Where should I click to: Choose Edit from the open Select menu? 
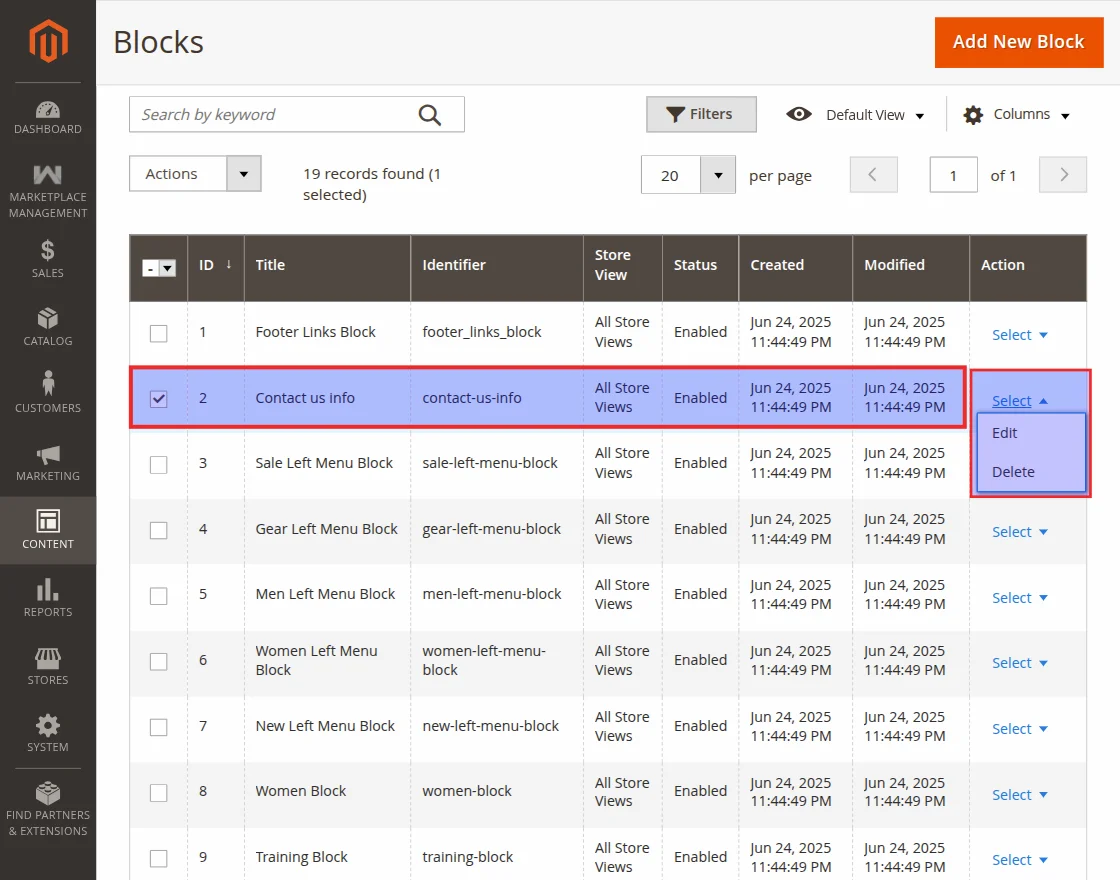1003,433
